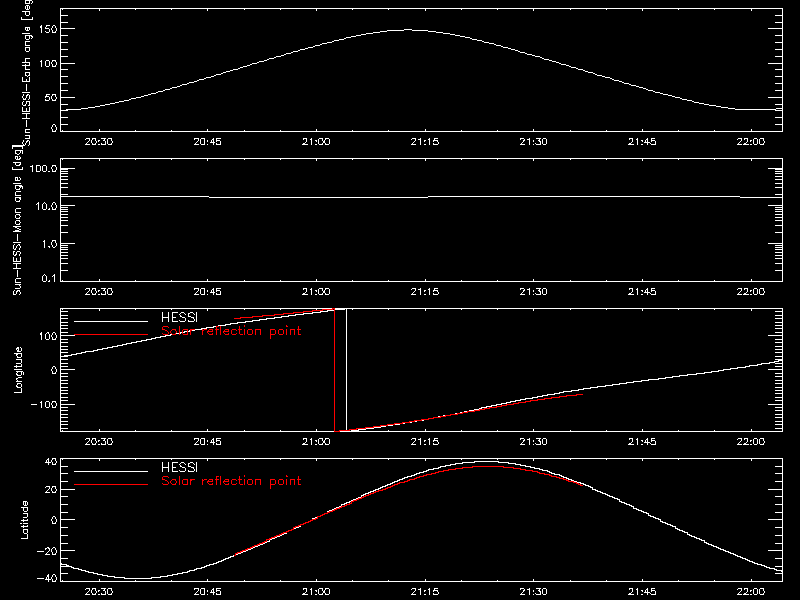Click 21:15 time label under Sun-HESSI-Earth plot
The image size is (800, 600).
click(x=424, y=142)
